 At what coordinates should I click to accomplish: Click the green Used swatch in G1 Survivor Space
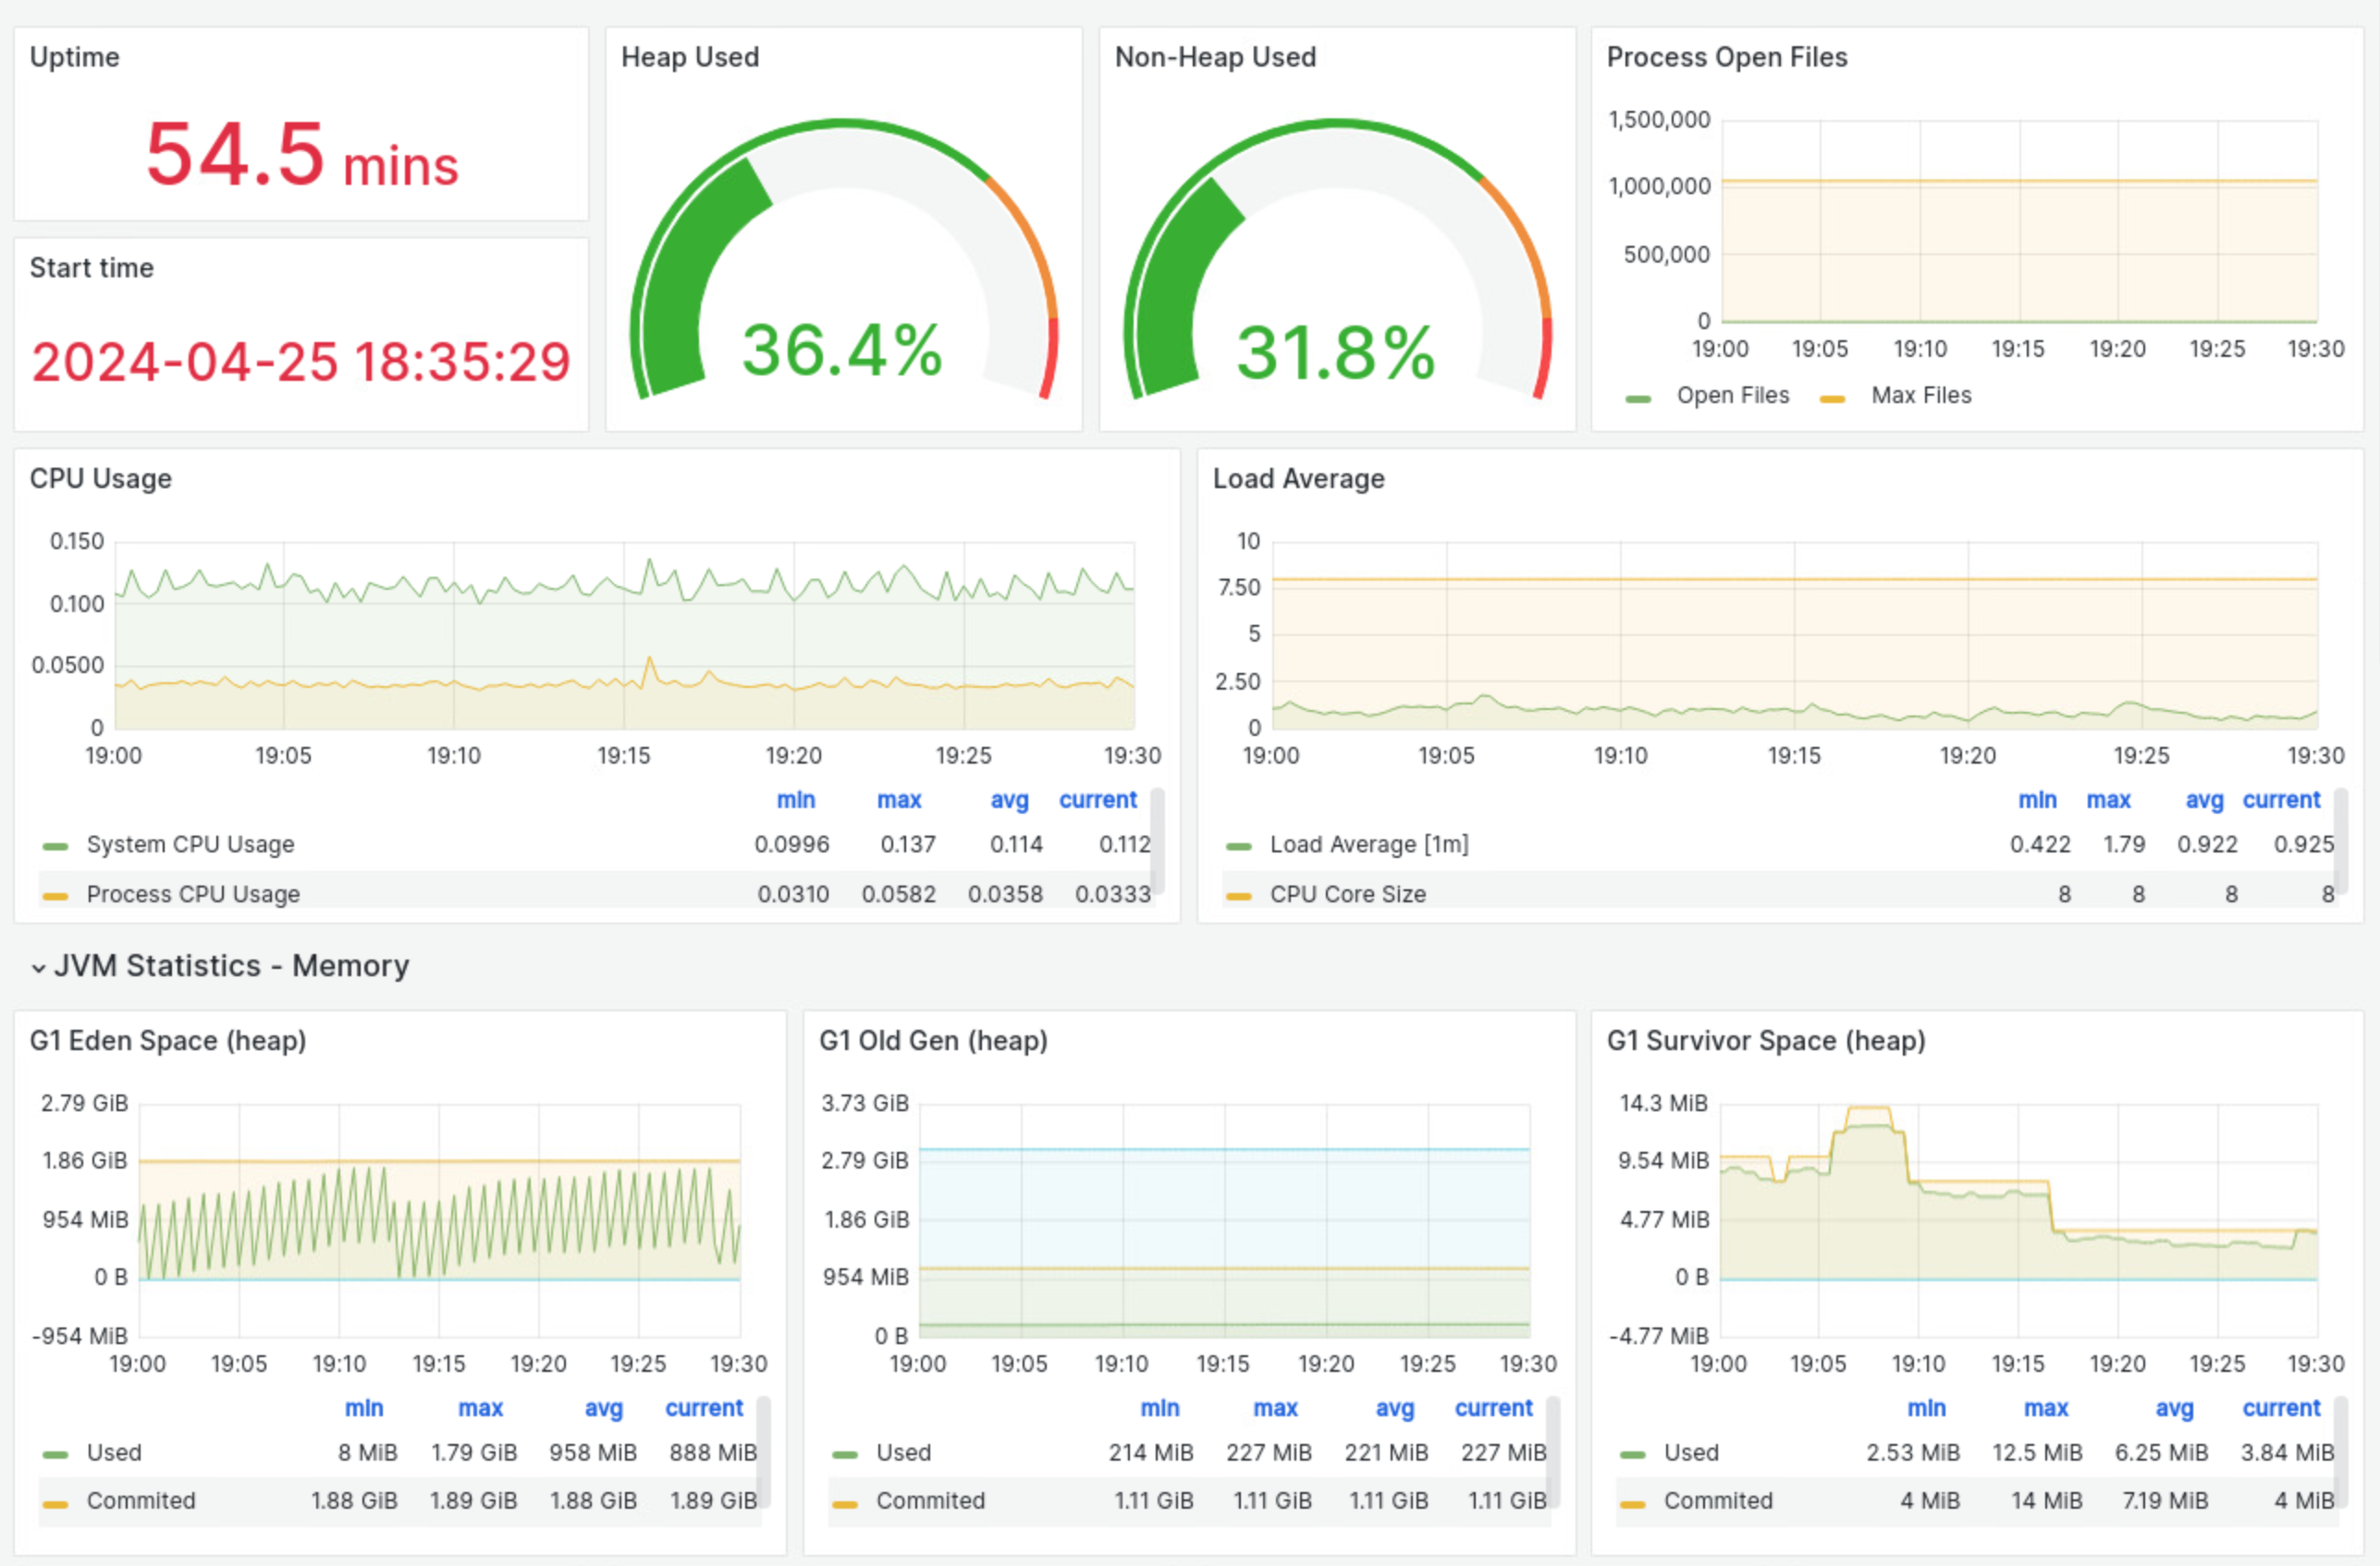(x=1632, y=1455)
